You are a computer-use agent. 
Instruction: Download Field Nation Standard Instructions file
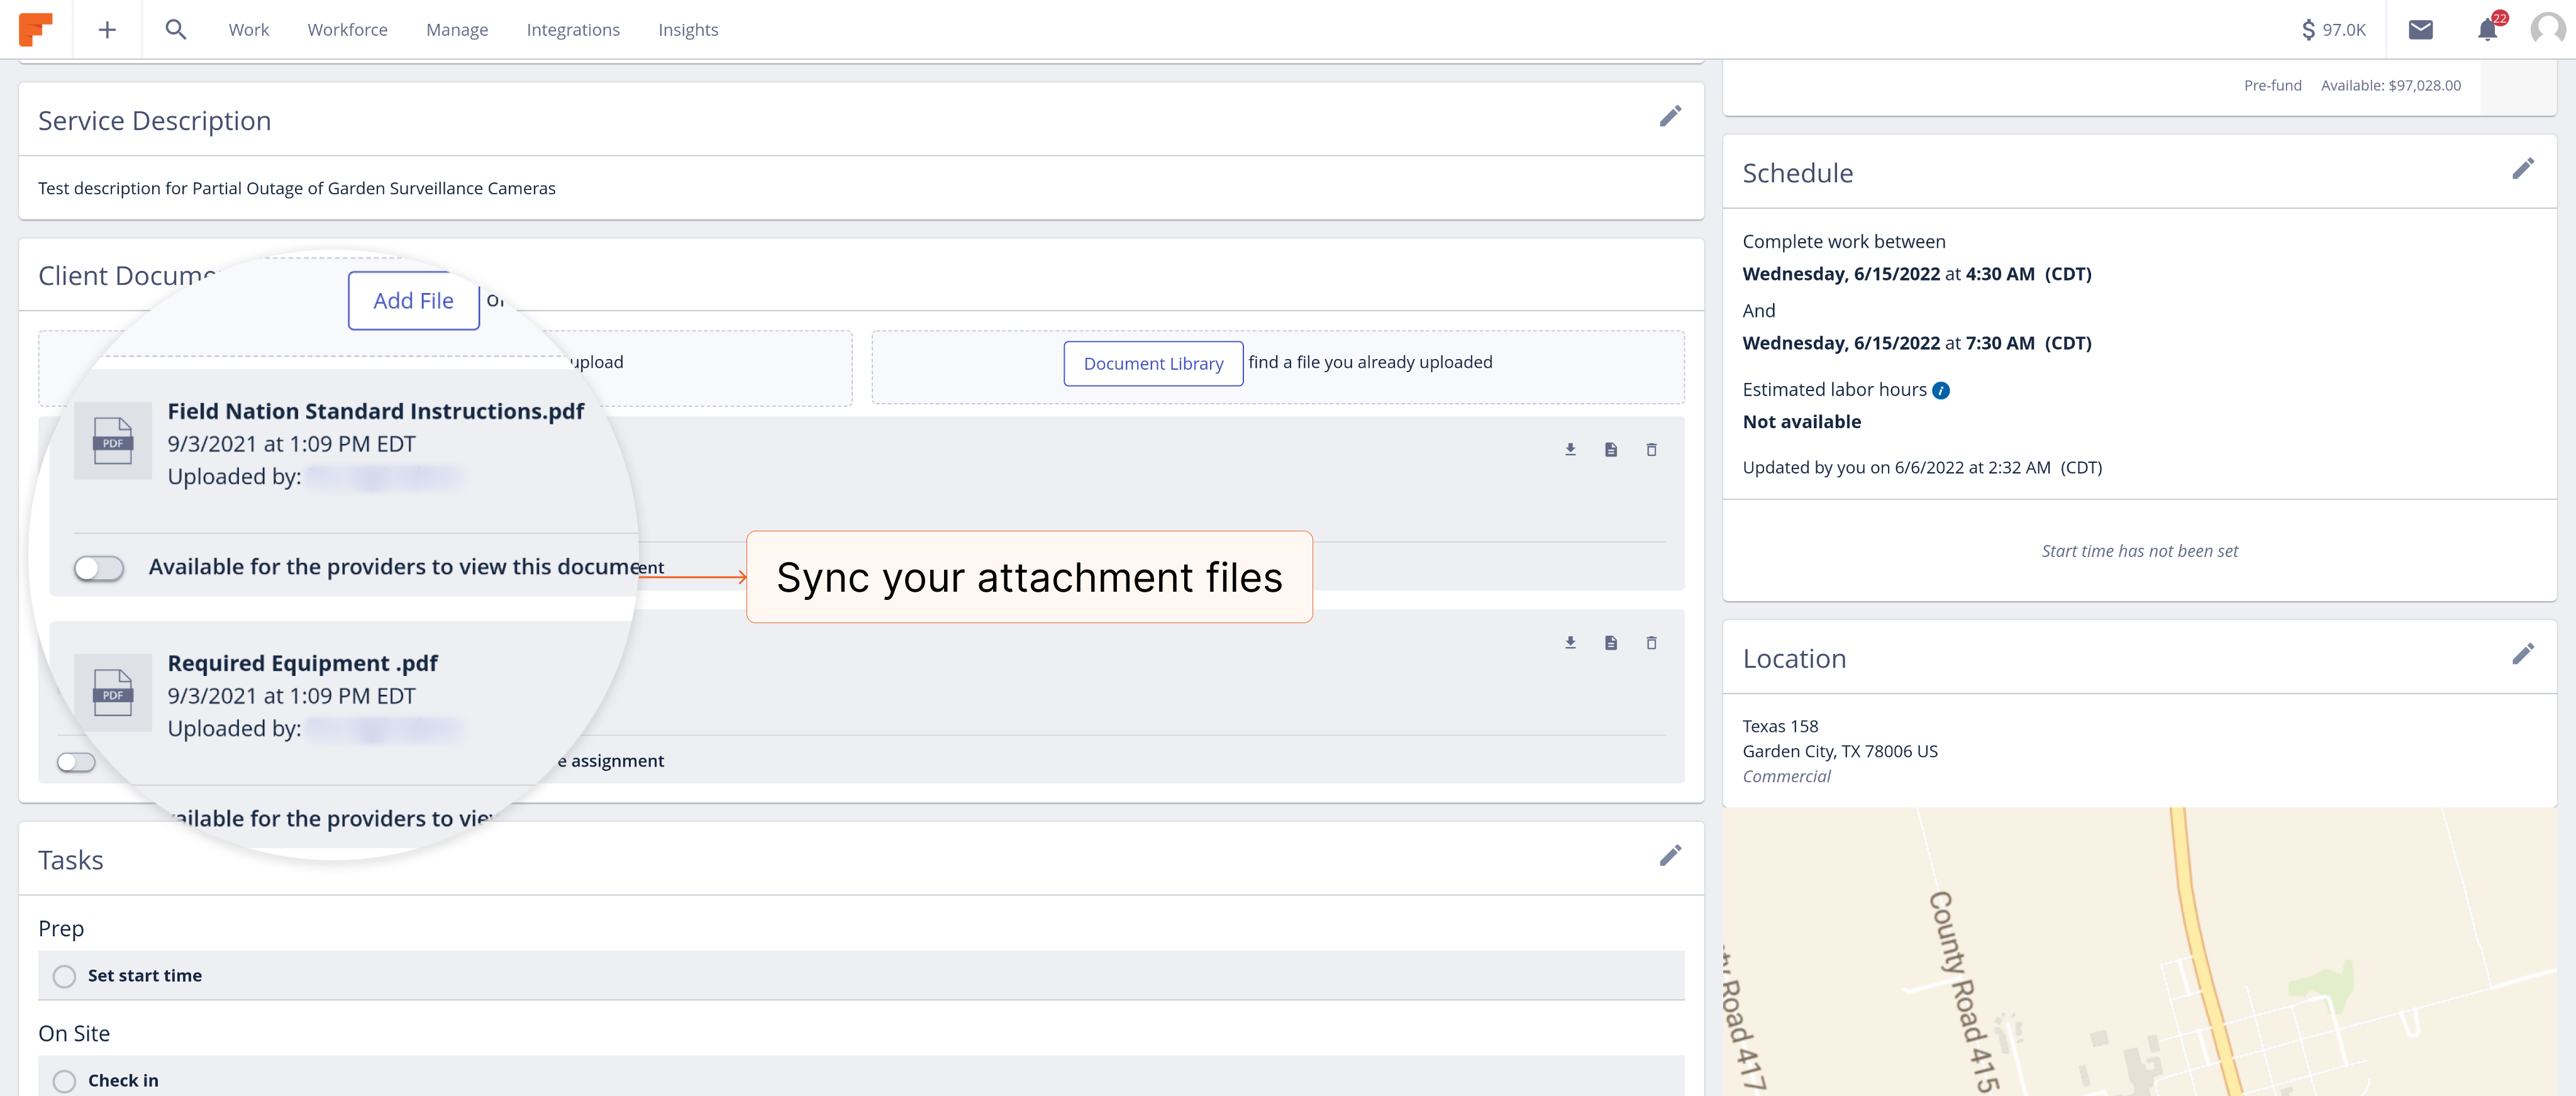1570,450
